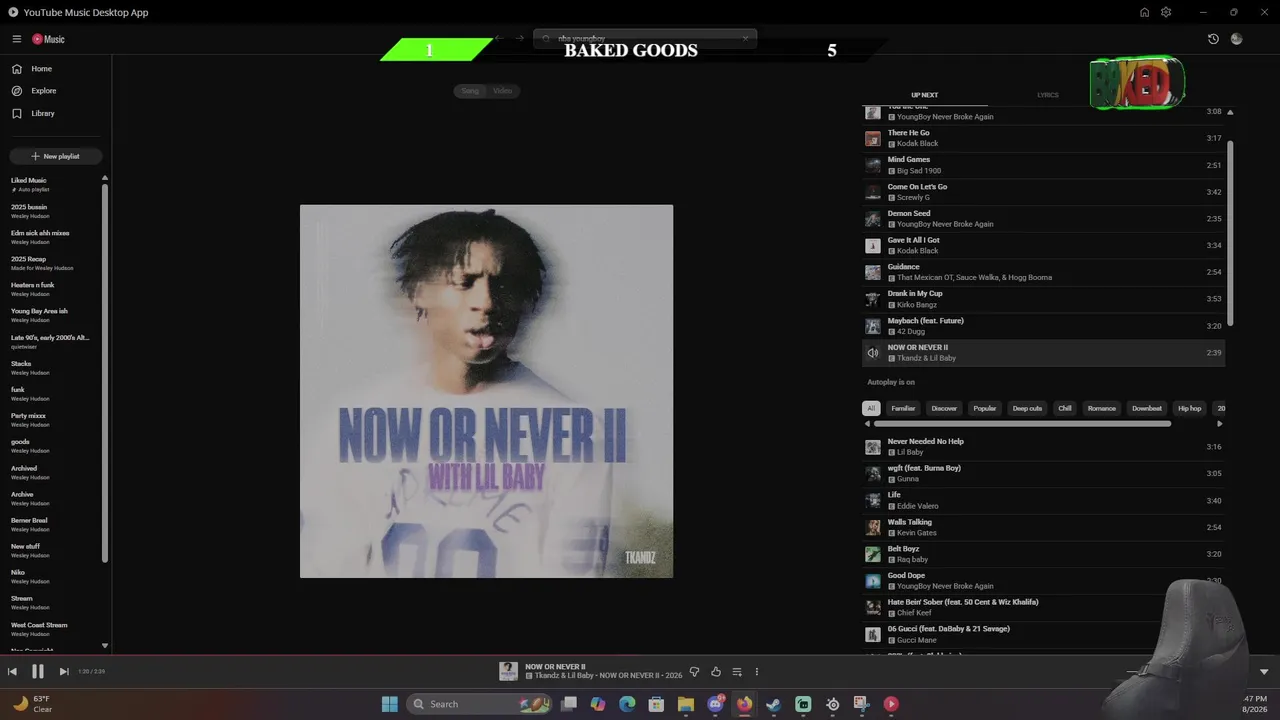Select the Deep cuts filter chip
Screen dimensions: 1280x720
coord(1027,408)
